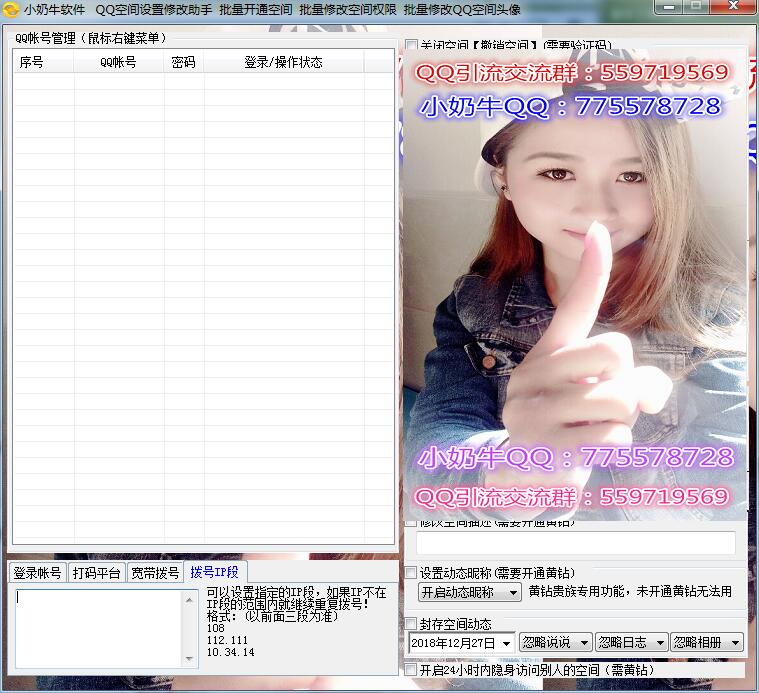Expand the 2018年12月27日 date picker

[x=507, y=643]
